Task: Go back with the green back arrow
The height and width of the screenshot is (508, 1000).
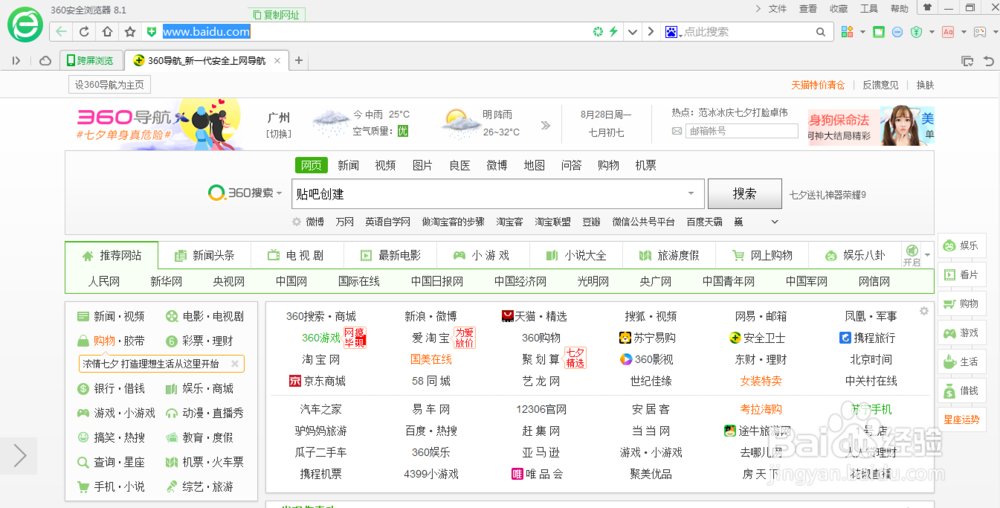Action: coord(61,31)
